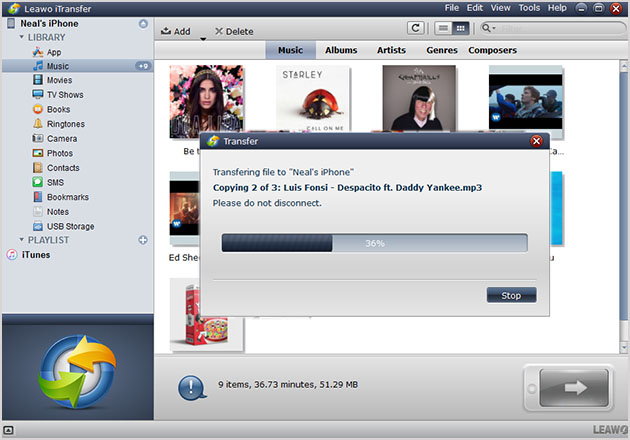
Task: Click the large sync logo icon
Action: click(x=78, y=372)
